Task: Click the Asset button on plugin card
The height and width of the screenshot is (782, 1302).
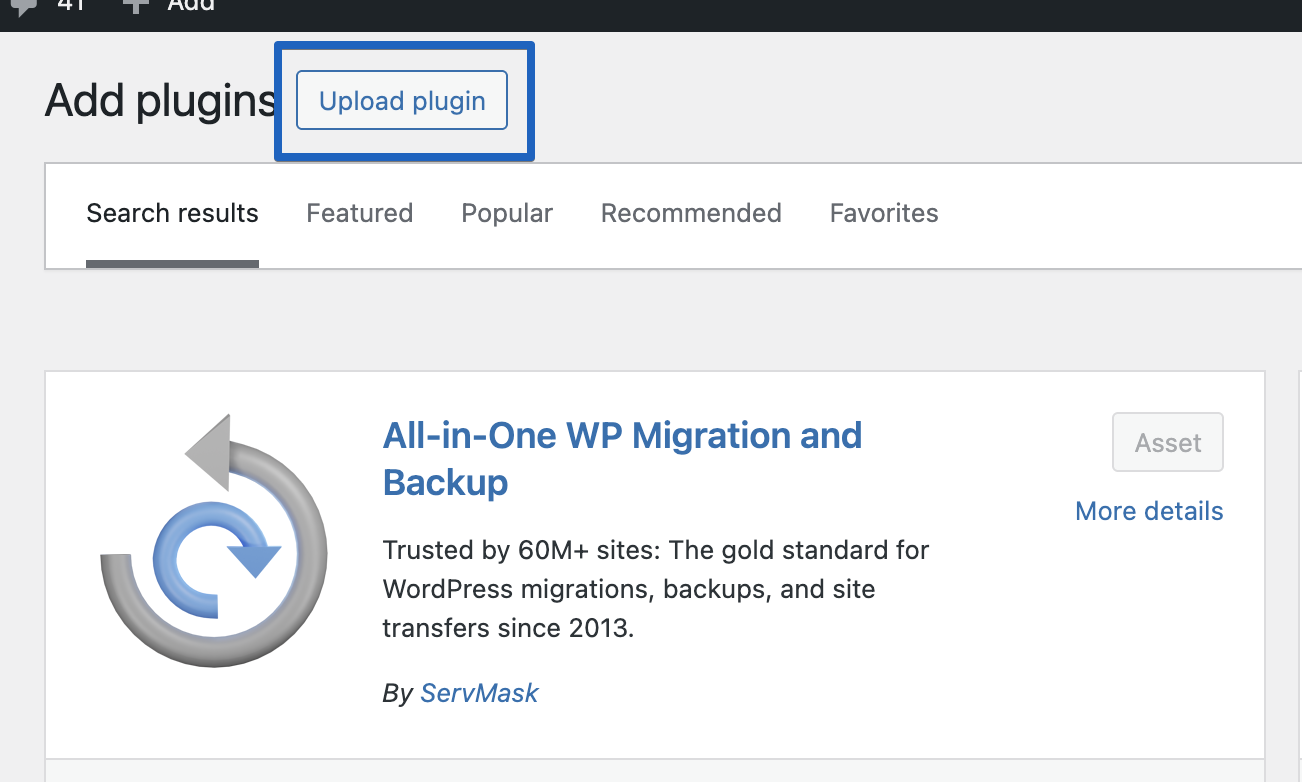Action: [1167, 442]
